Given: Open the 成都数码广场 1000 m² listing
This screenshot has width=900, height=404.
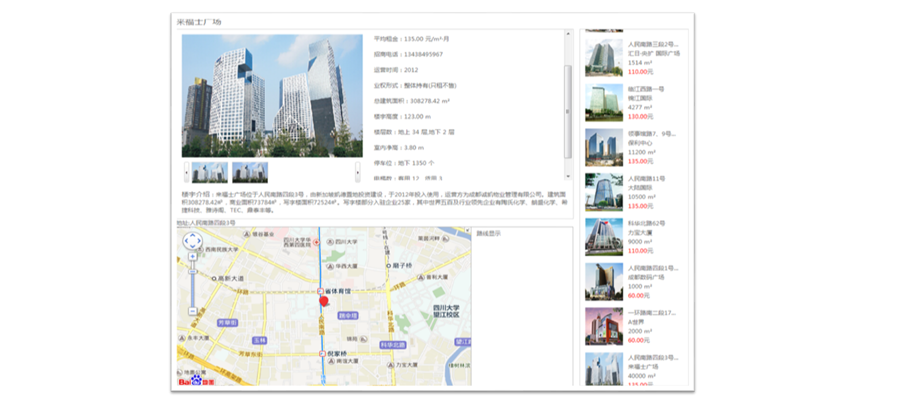Looking at the screenshot, I should 634,281.
